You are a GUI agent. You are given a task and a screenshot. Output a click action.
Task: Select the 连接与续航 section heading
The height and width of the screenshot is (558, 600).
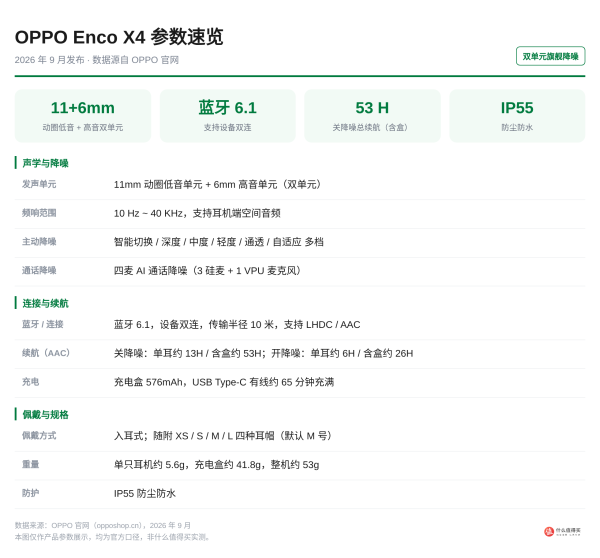point(45,303)
